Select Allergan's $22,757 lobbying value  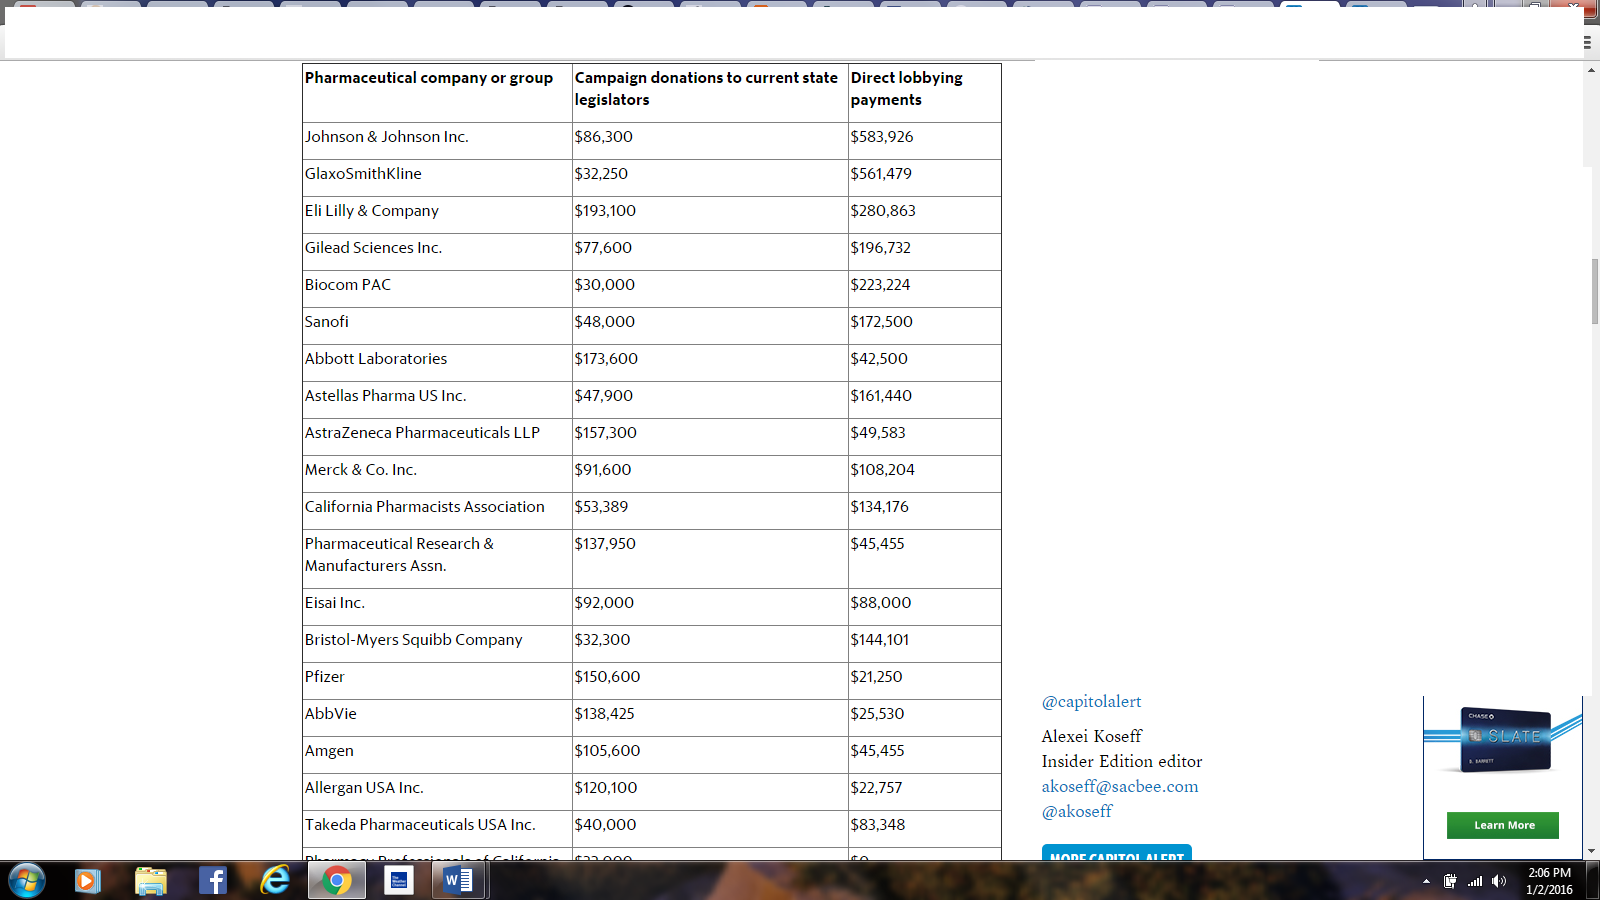(x=876, y=788)
